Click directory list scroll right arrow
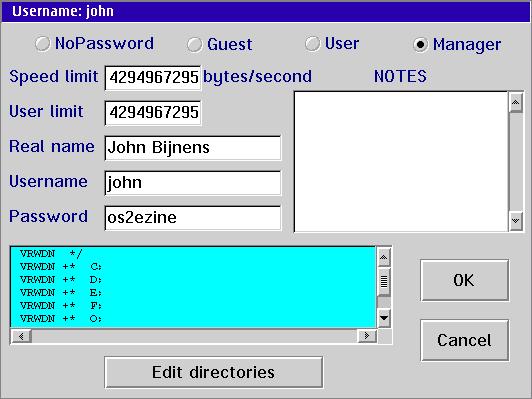This screenshot has width=532, height=399. [367, 336]
